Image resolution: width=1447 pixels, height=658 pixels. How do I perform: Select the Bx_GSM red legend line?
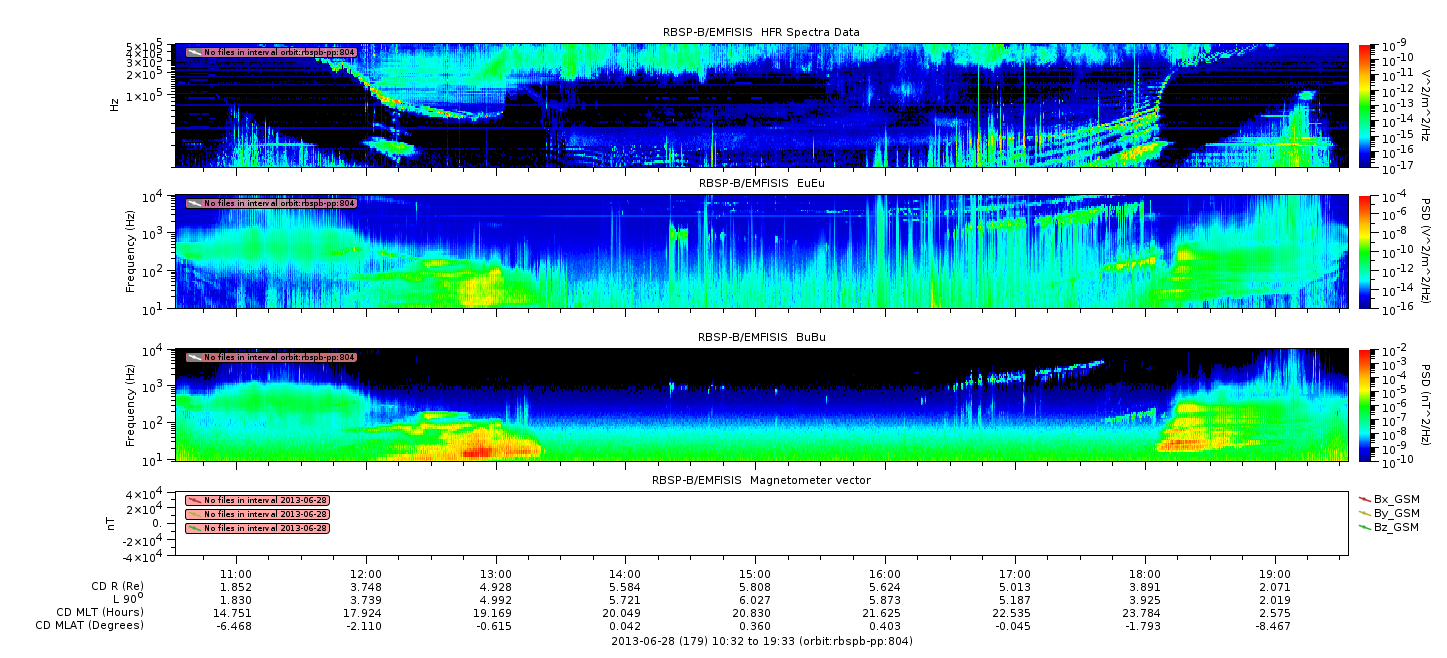1365,498
